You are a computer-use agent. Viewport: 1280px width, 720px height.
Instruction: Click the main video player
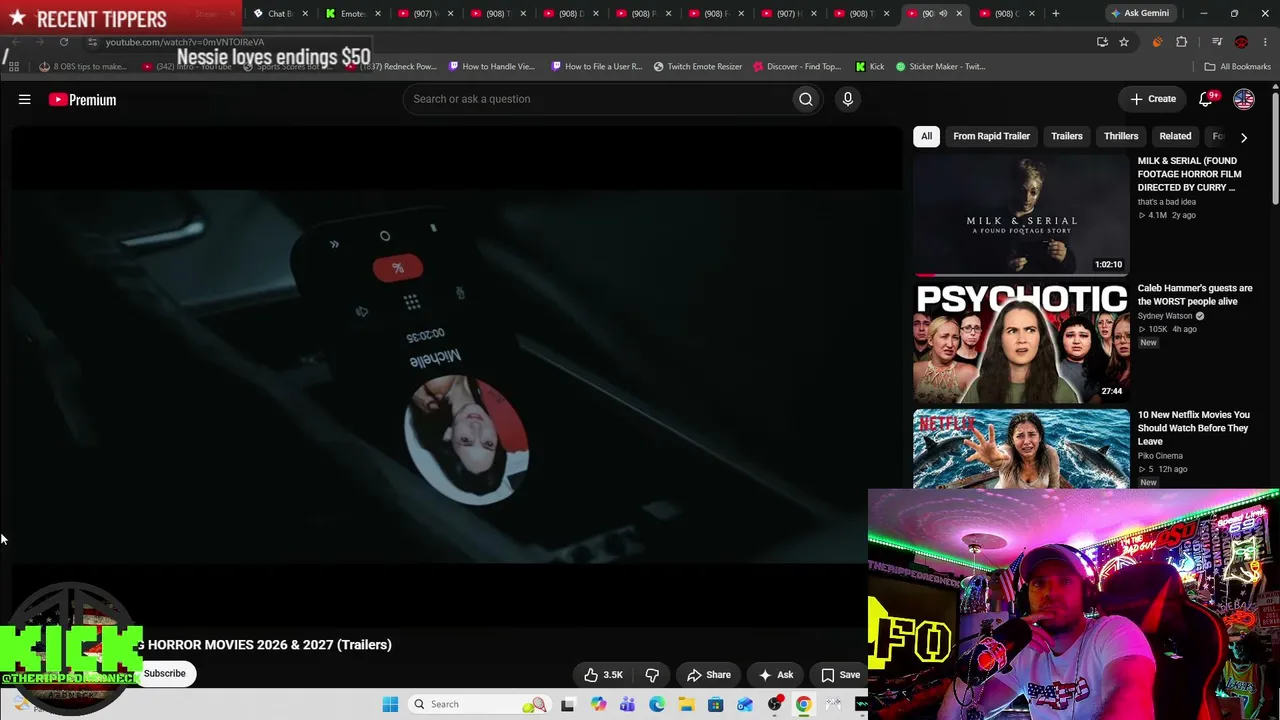pos(457,375)
